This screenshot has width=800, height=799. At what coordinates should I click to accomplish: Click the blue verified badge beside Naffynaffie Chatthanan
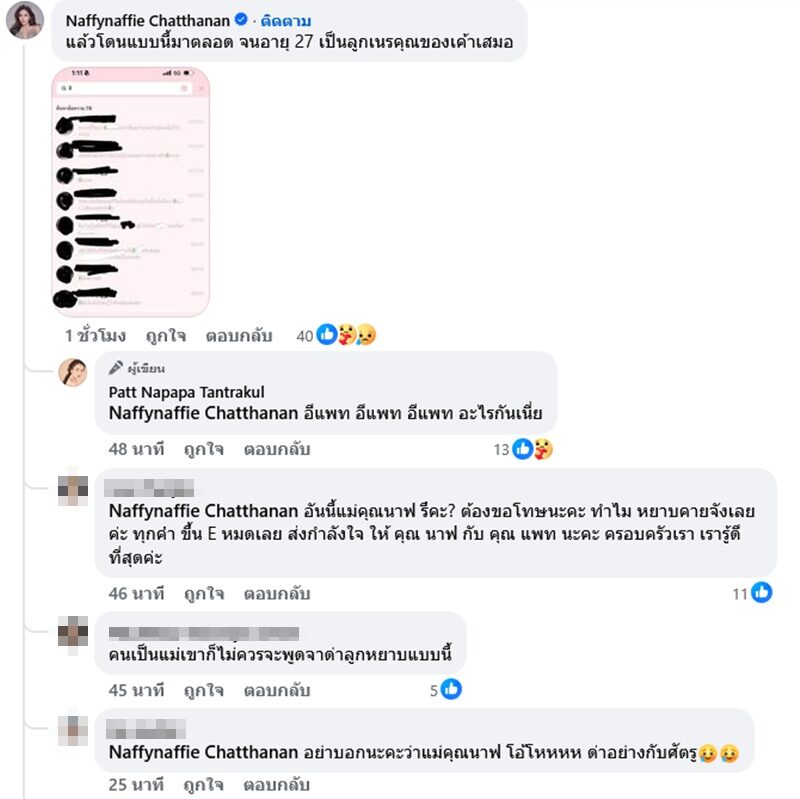pyautogui.click(x=241, y=20)
